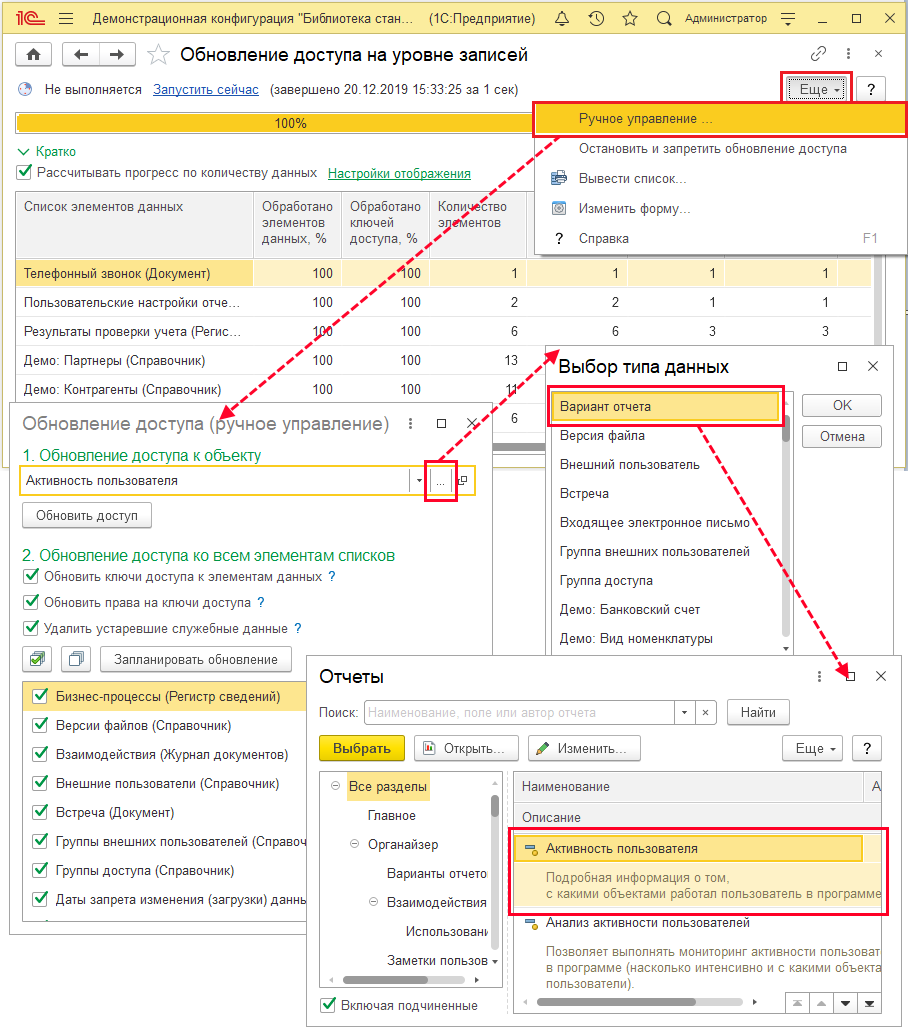
Task: Check all list items icon button
Action: coord(37,659)
